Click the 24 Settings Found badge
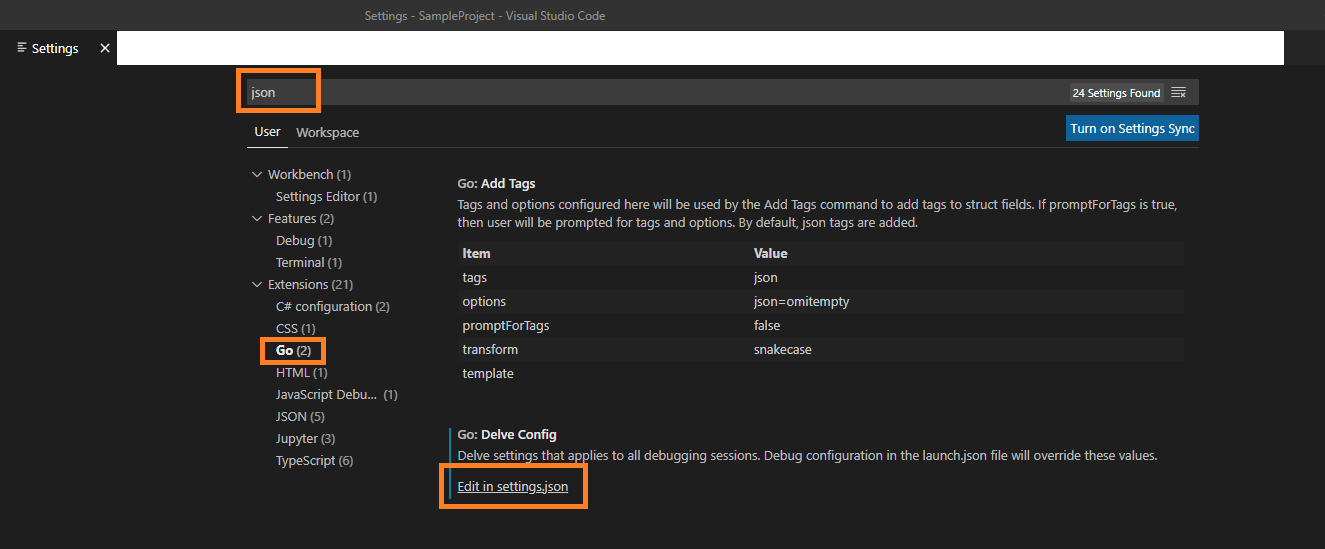This screenshot has width=1325, height=549. click(1116, 93)
